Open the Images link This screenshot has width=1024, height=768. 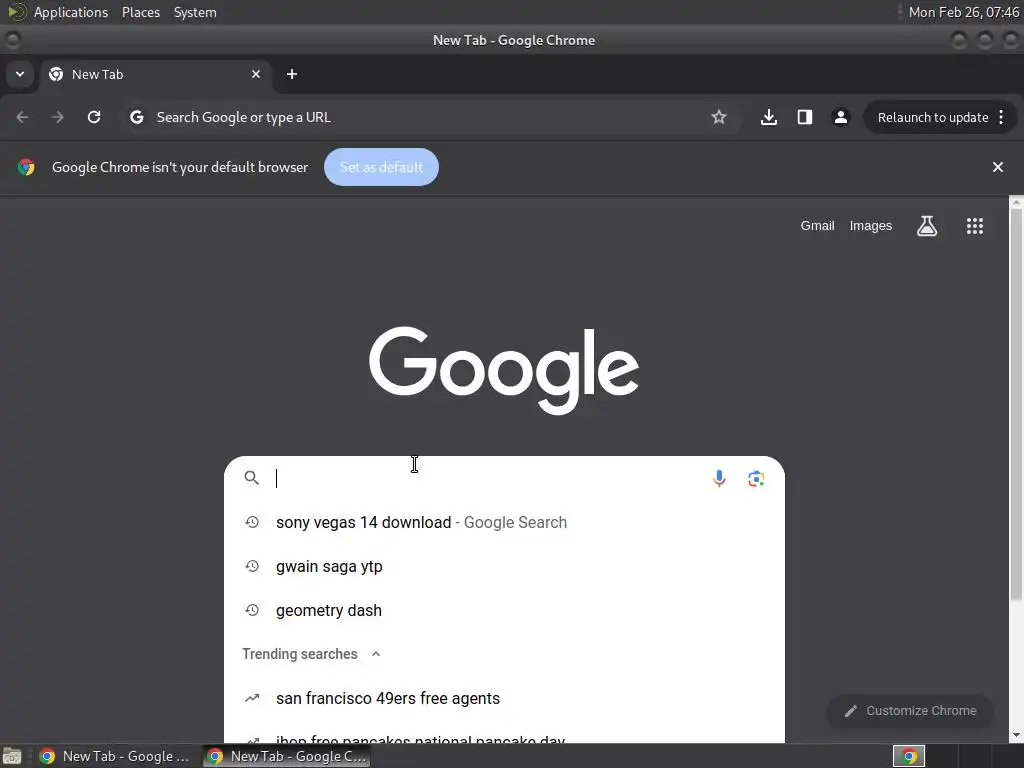click(871, 226)
